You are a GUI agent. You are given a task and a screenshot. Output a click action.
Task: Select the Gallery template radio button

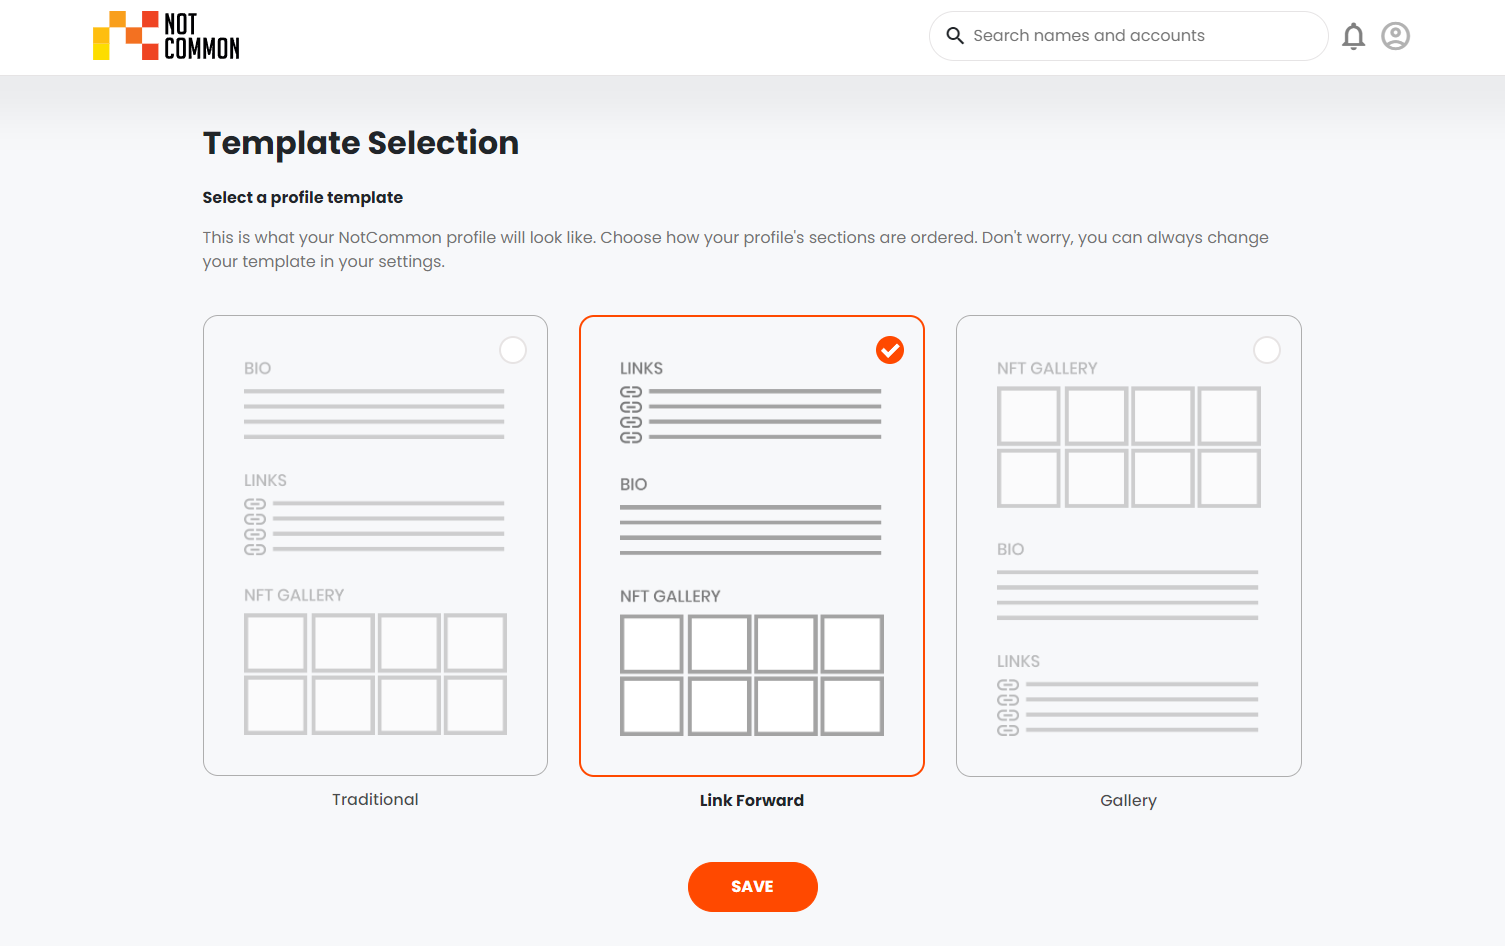pos(1267,350)
